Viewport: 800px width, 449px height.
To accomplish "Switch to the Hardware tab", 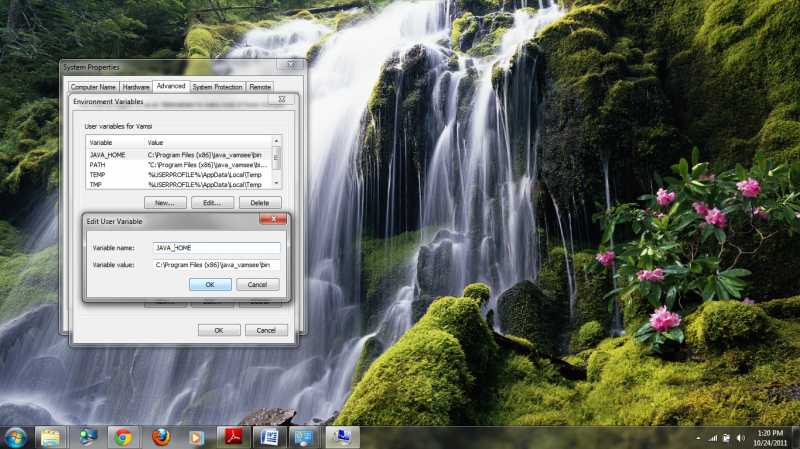I will [136, 87].
